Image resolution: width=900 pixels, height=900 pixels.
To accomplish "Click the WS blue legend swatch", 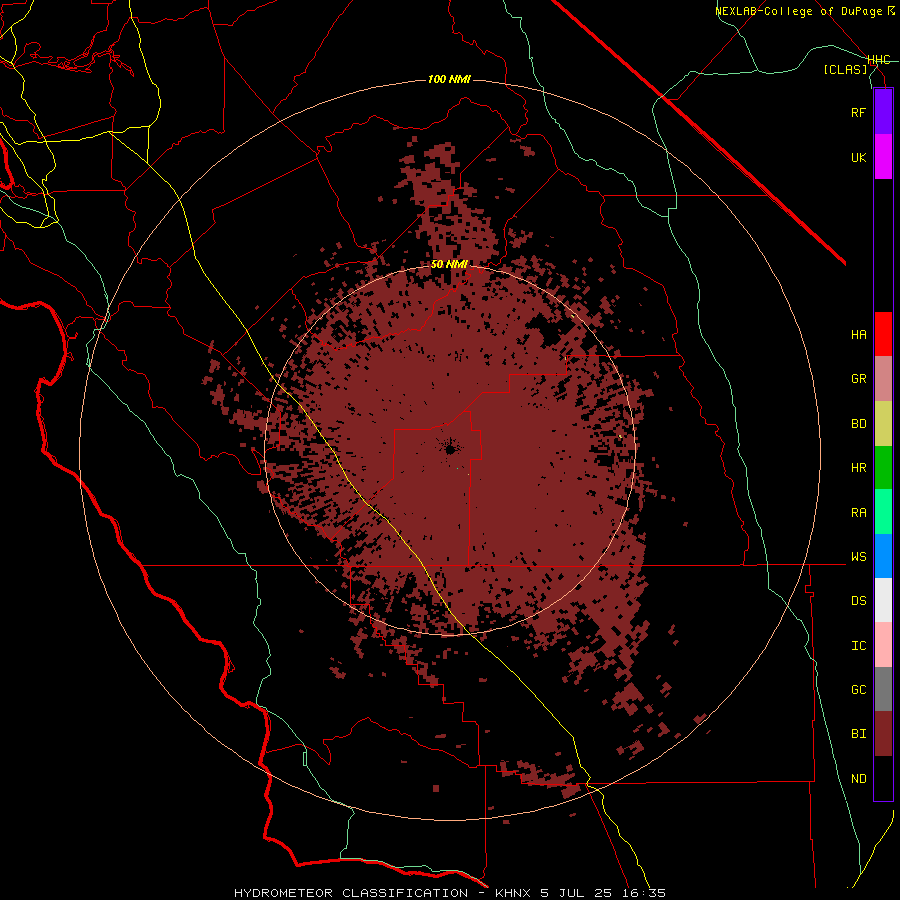I will [883, 556].
